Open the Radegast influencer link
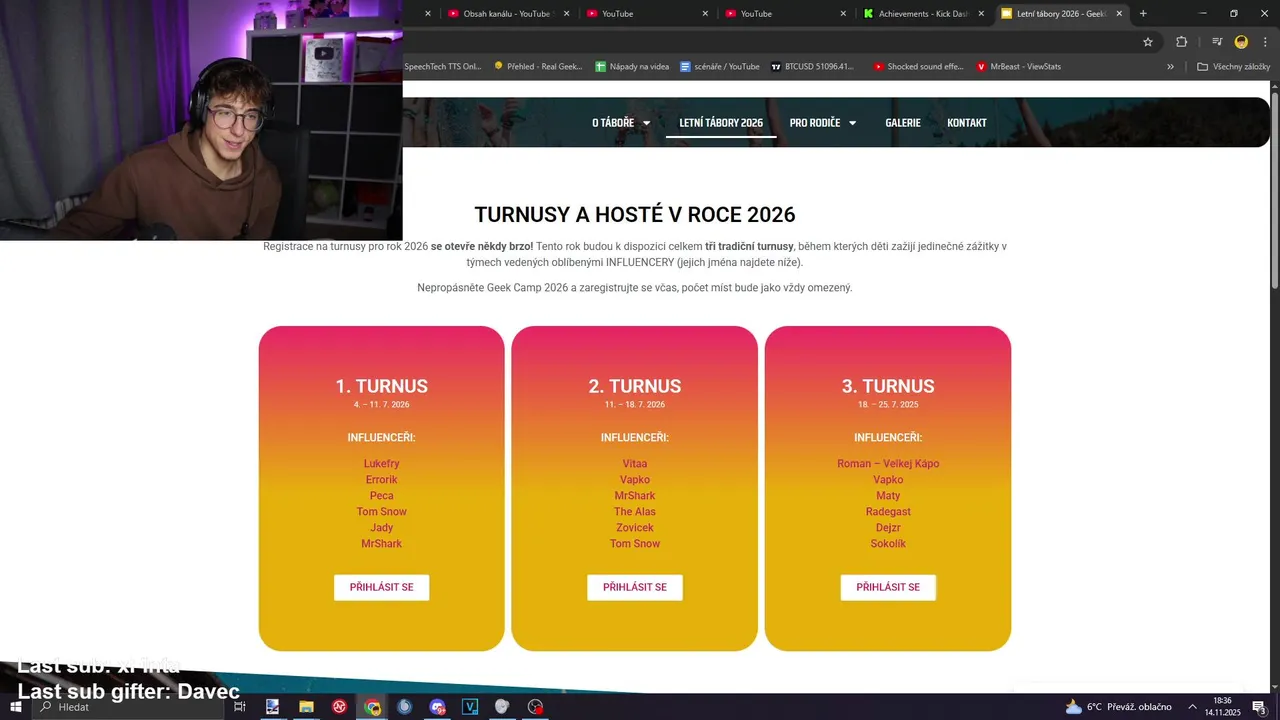The image size is (1280, 720). click(x=888, y=512)
